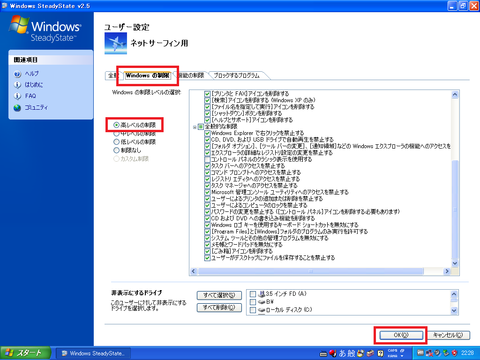Click the B¥ drive icon

click(262, 302)
